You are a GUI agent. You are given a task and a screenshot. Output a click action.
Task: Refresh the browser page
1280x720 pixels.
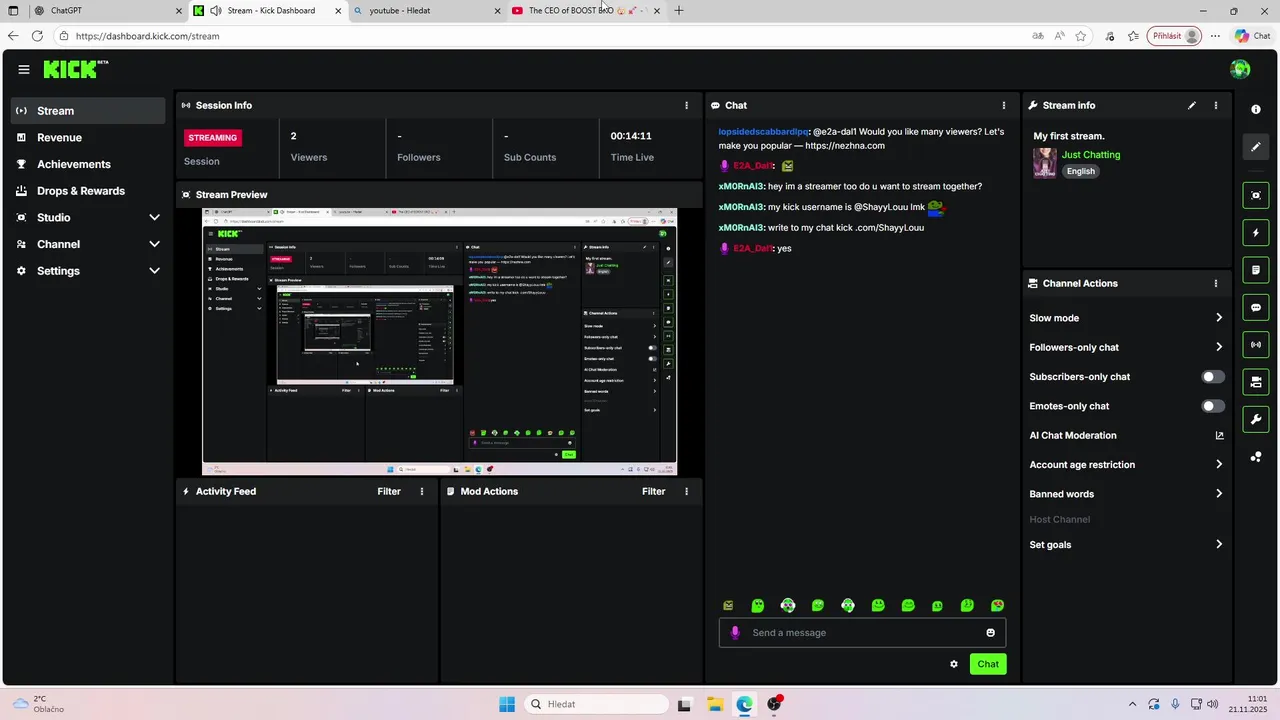click(37, 36)
